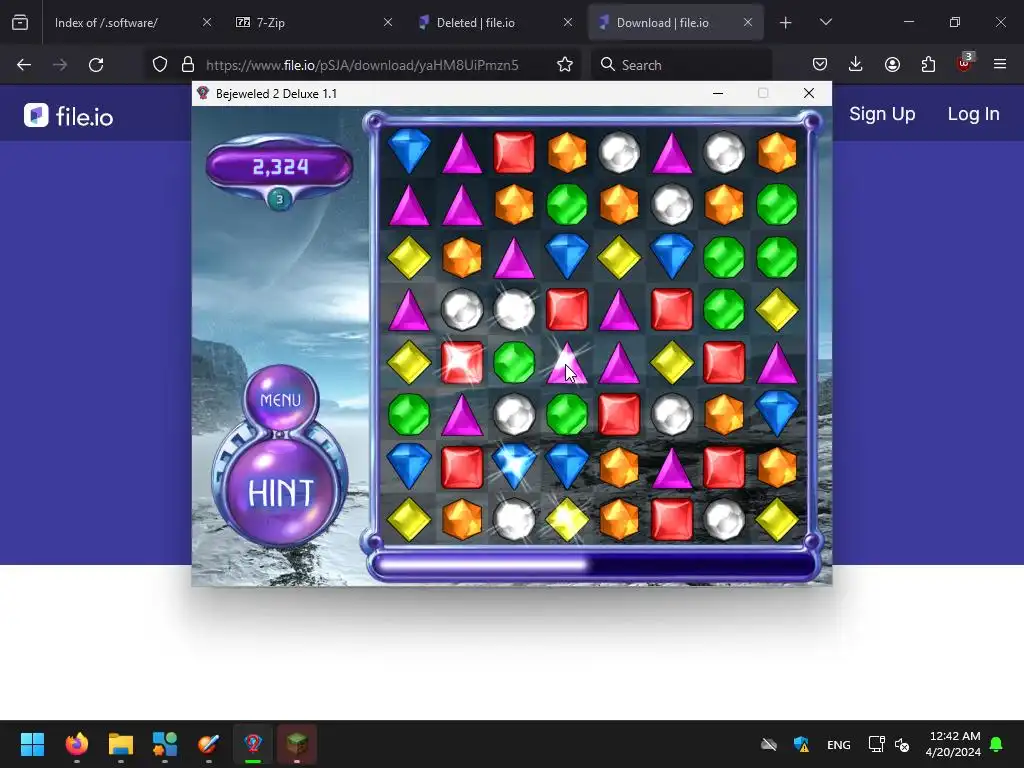The height and width of the screenshot is (768, 1024).
Task: Select the orange gem in the board's top-right corner
Action: point(776,152)
